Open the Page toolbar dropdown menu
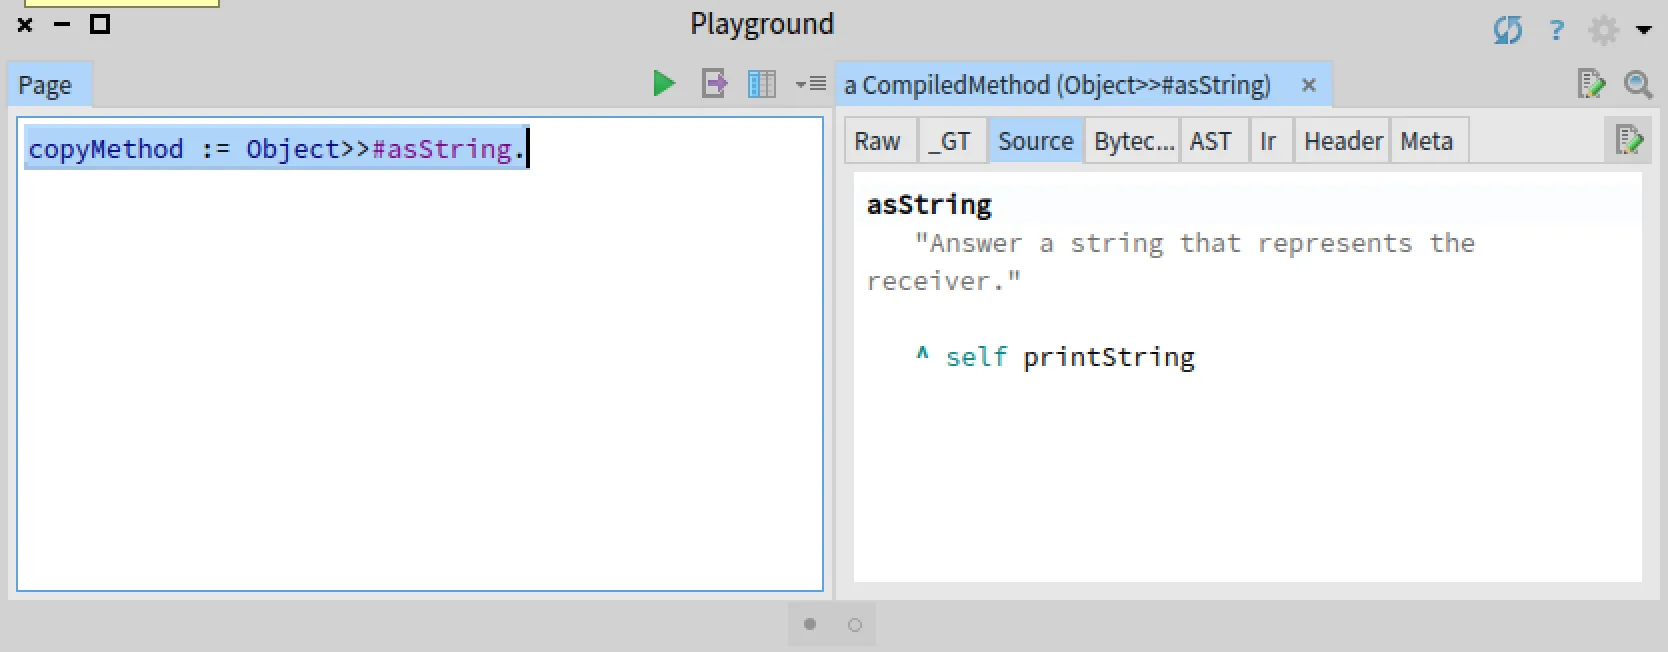The height and width of the screenshot is (652, 1668). 810,84
